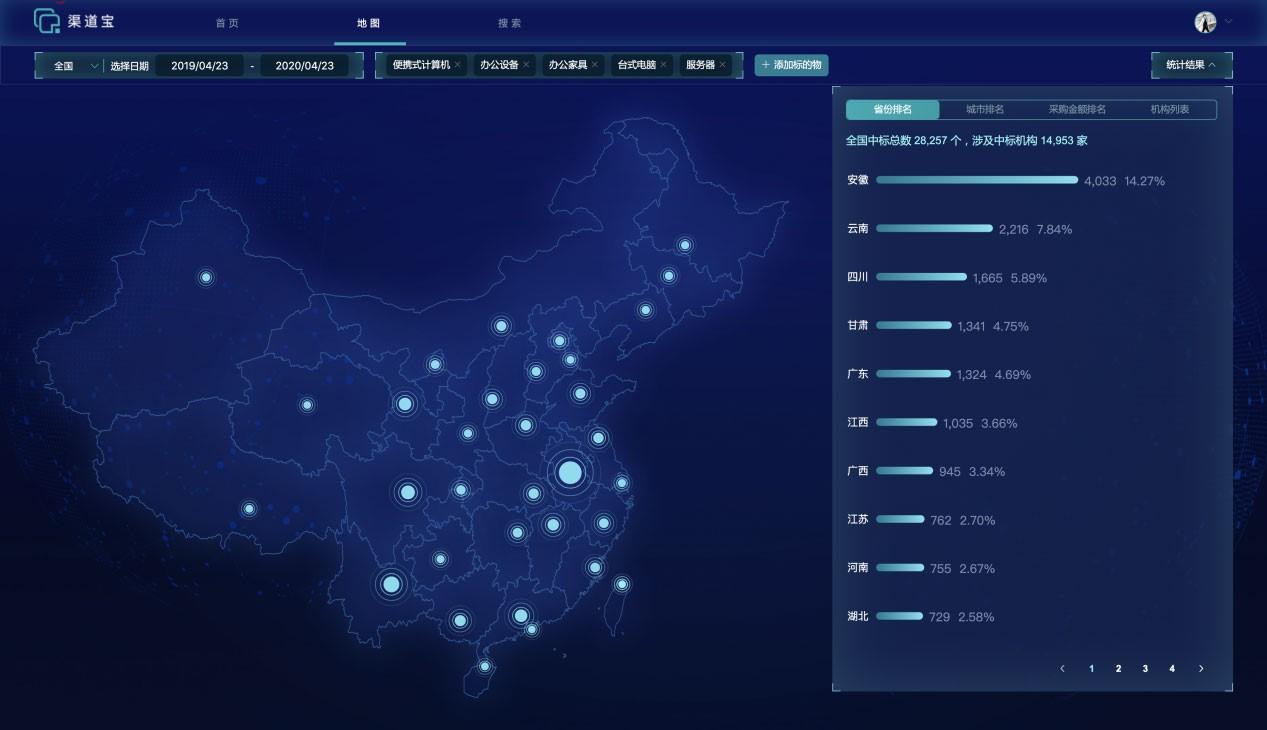Open the 首页 navigation tab

tap(227, 23)
